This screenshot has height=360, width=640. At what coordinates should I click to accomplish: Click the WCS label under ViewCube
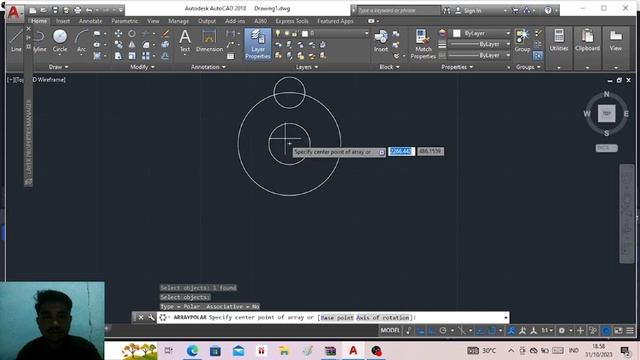pos(606,148)
